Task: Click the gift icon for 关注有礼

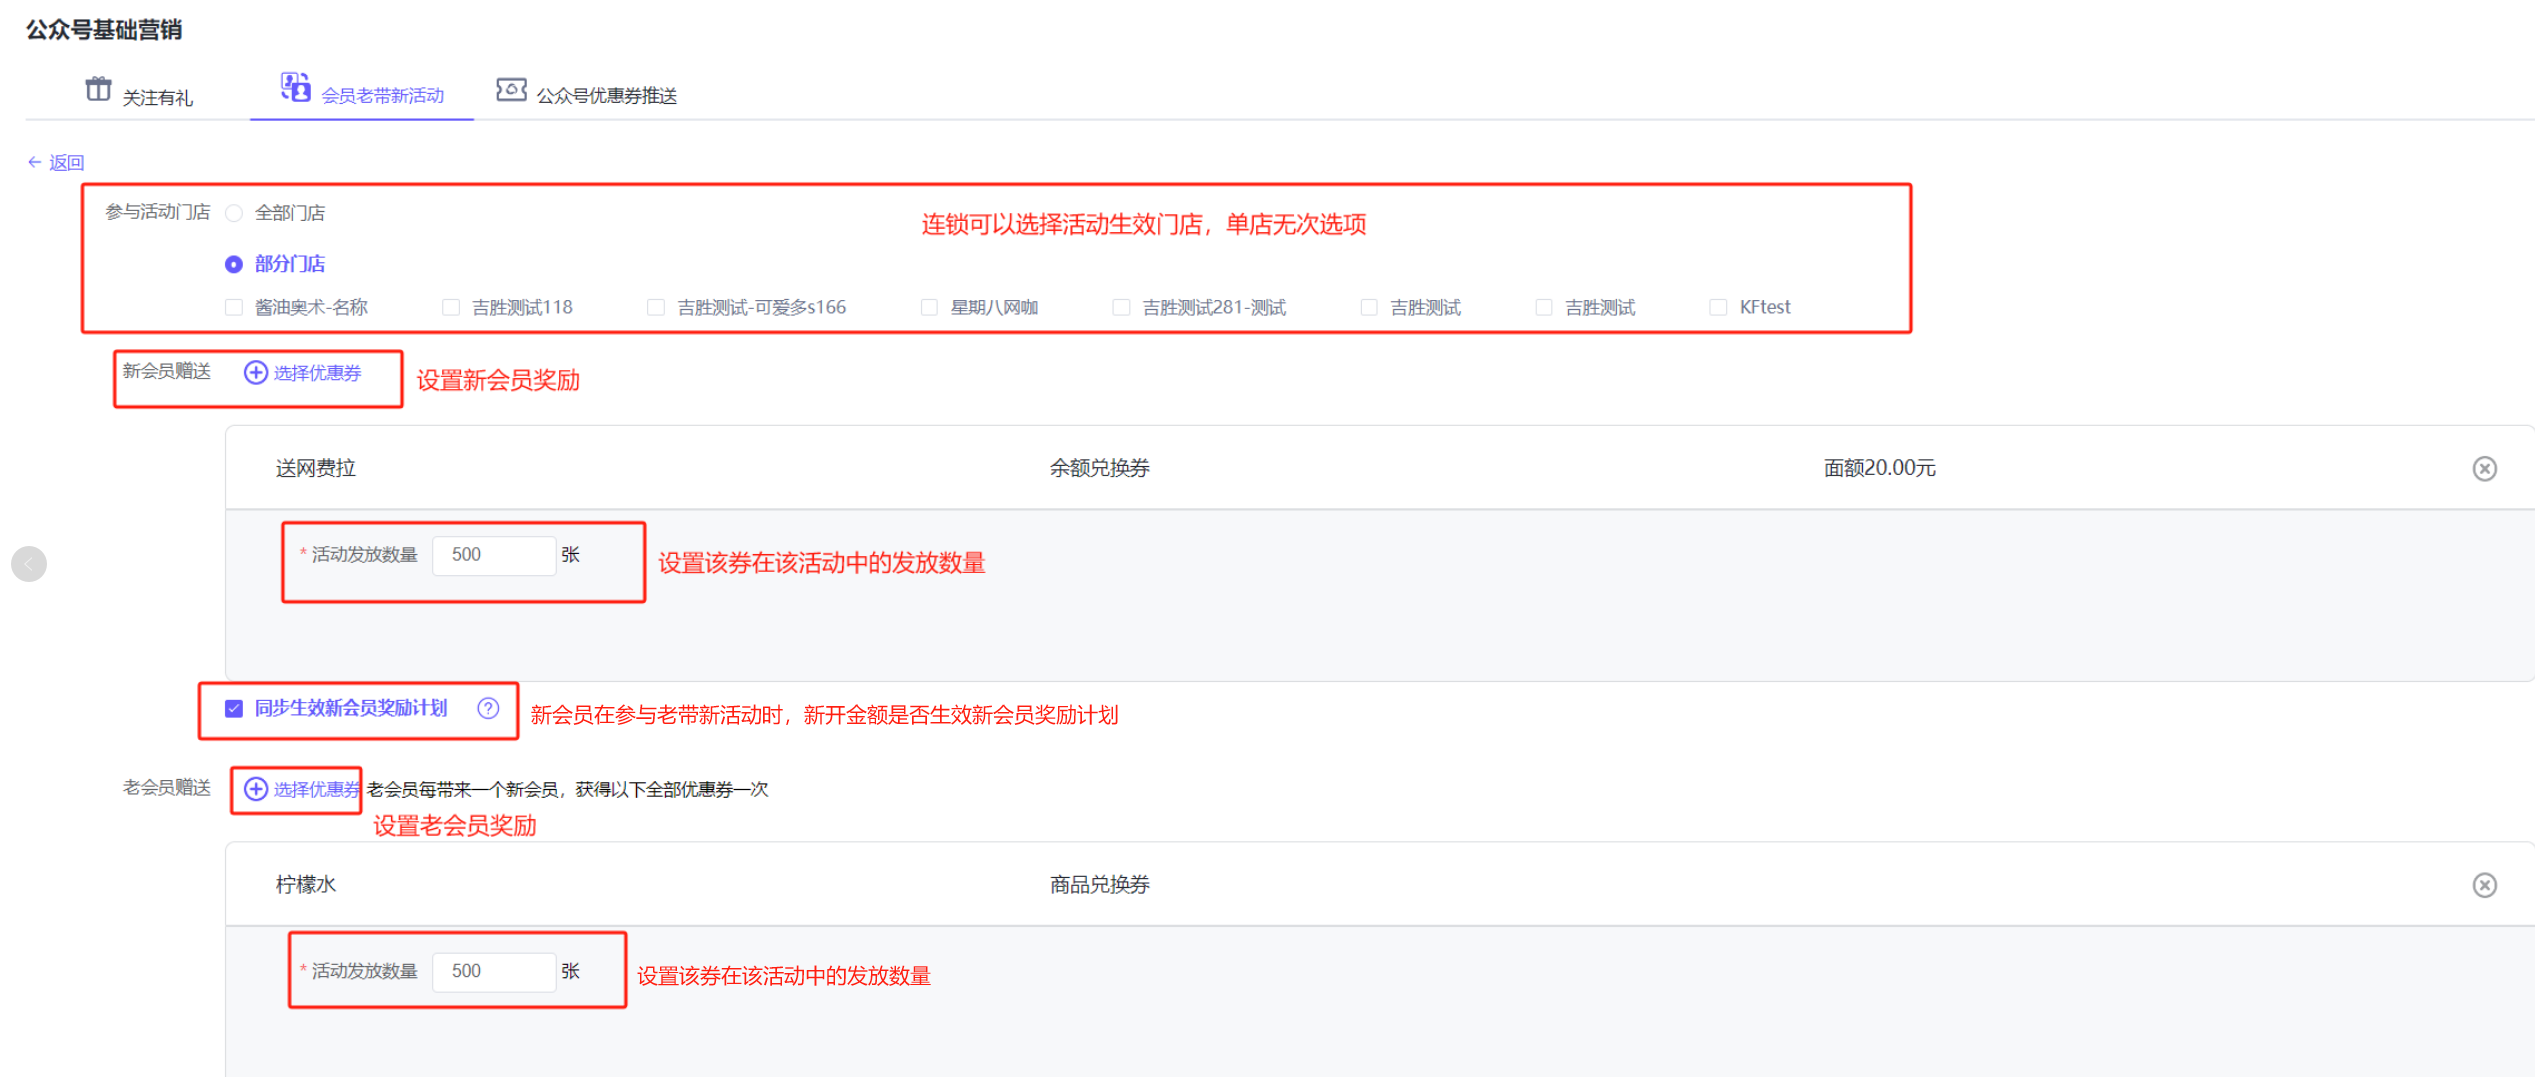Action: coord(98,89)
